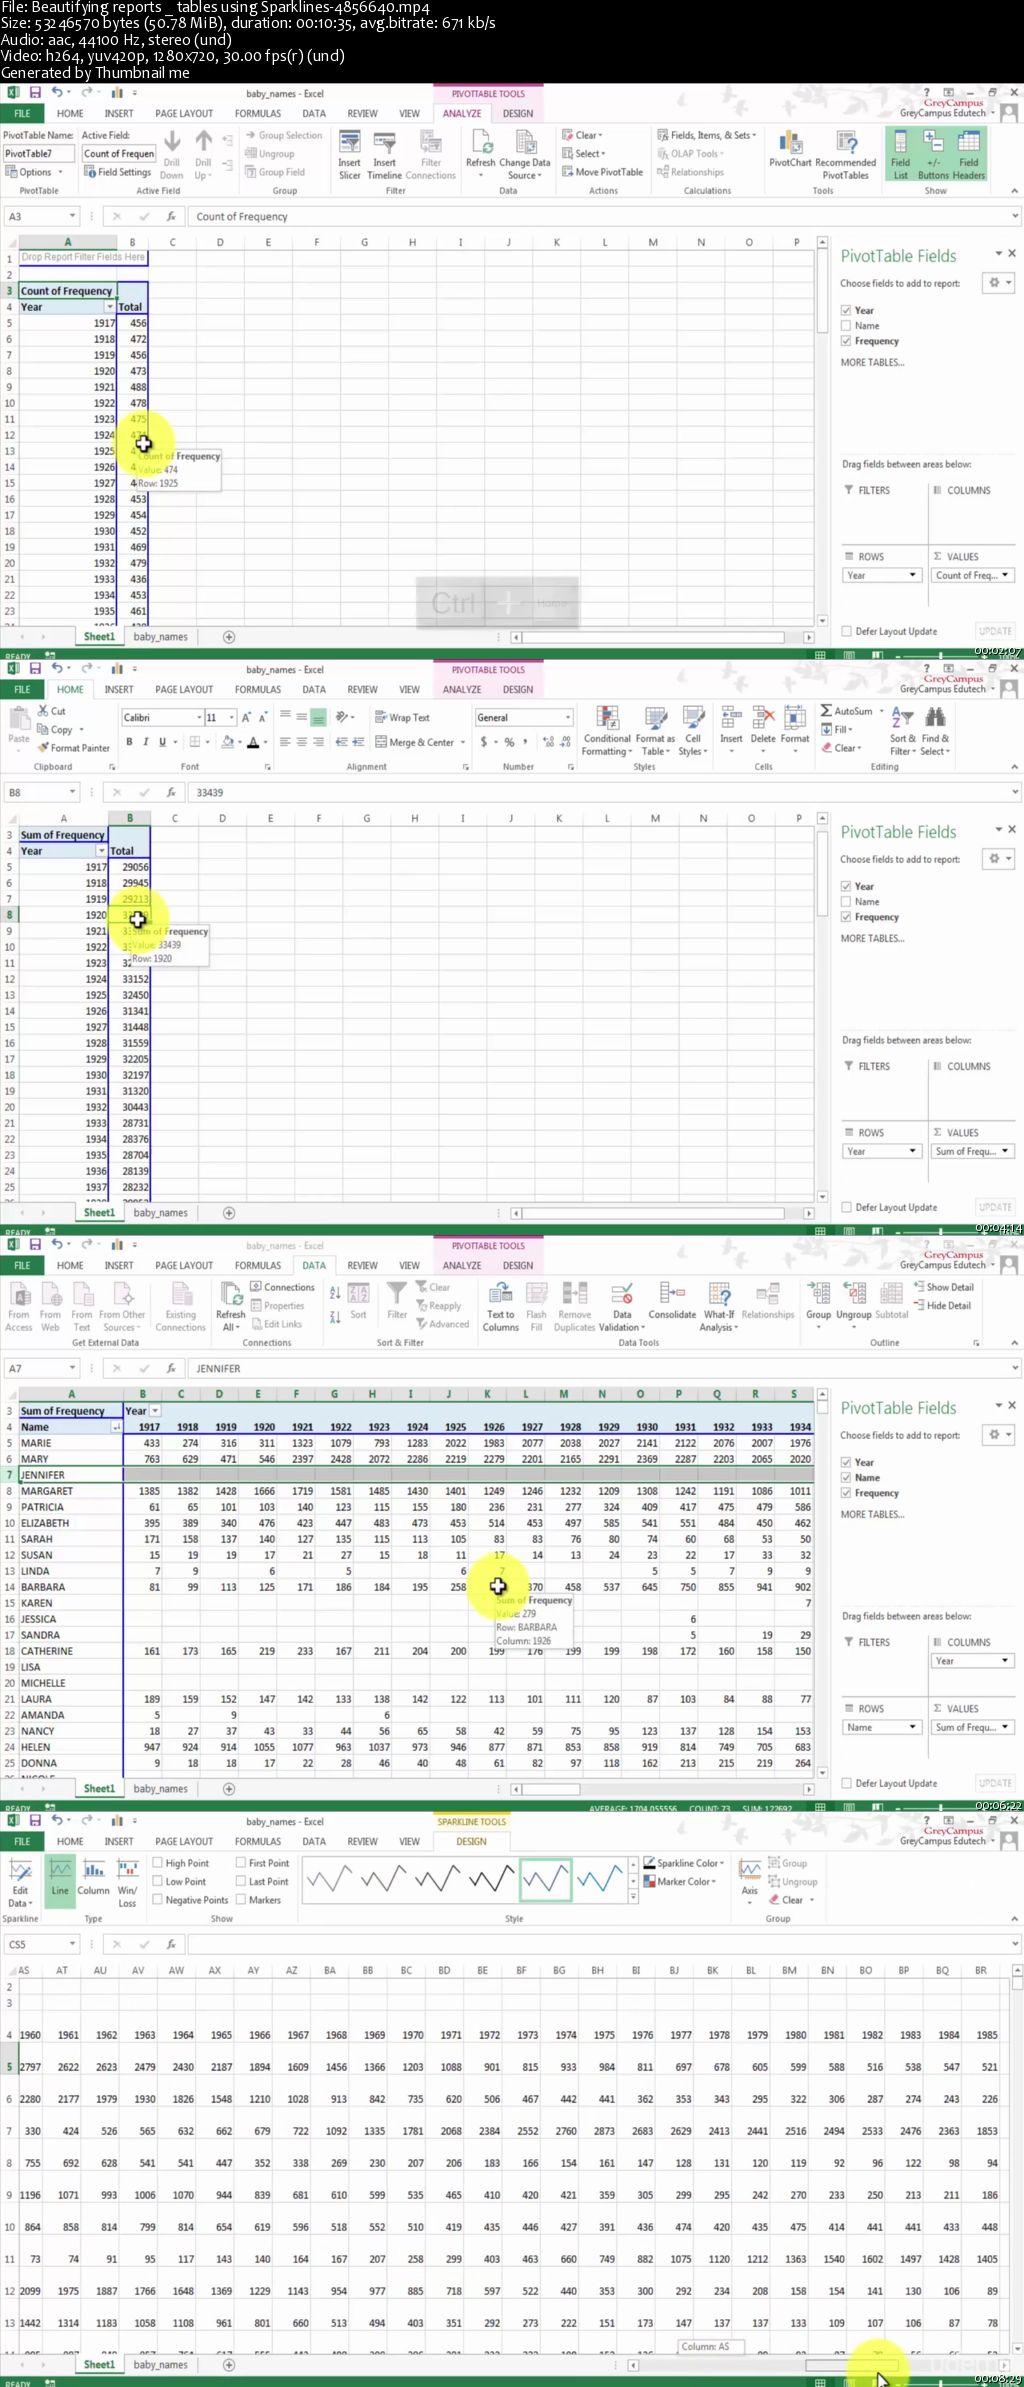
Task: Toggle the Field Headers button
Action: [968, 154]
